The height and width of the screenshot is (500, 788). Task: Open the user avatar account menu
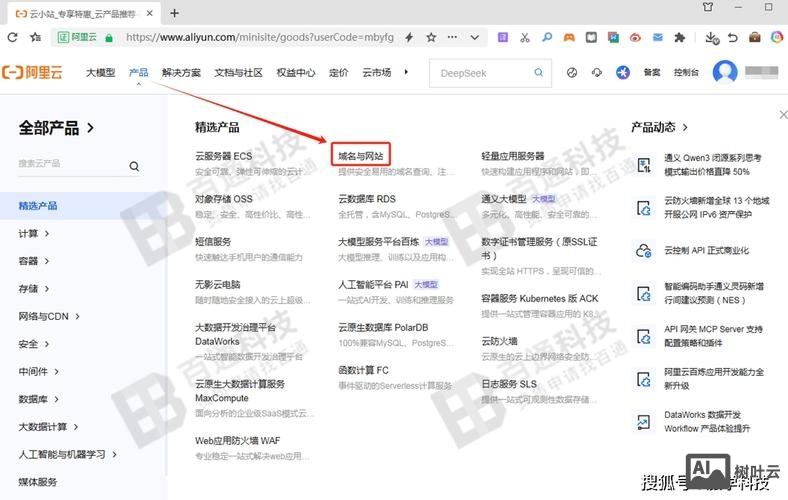pos(725,72)
